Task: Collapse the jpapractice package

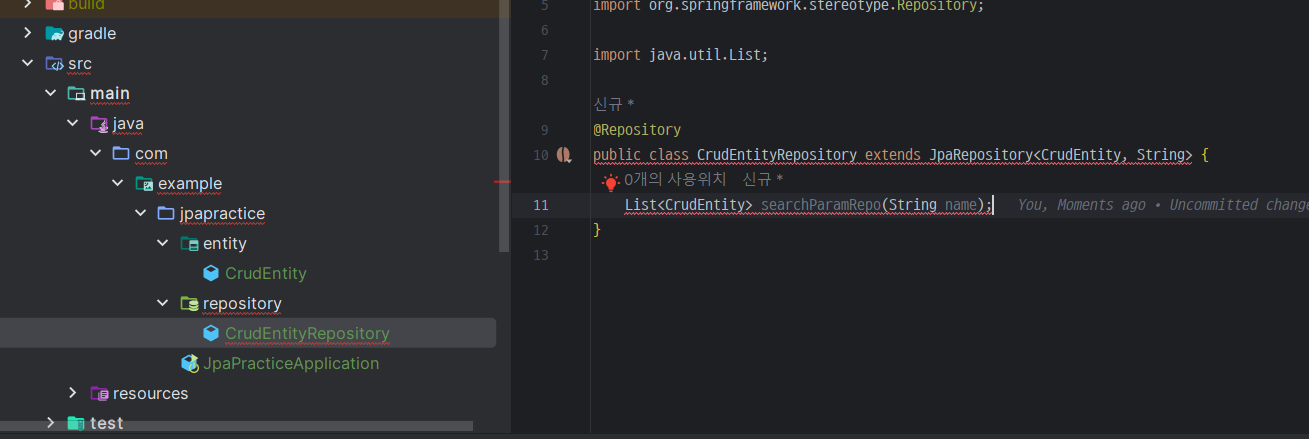Action: coord(139,213)
